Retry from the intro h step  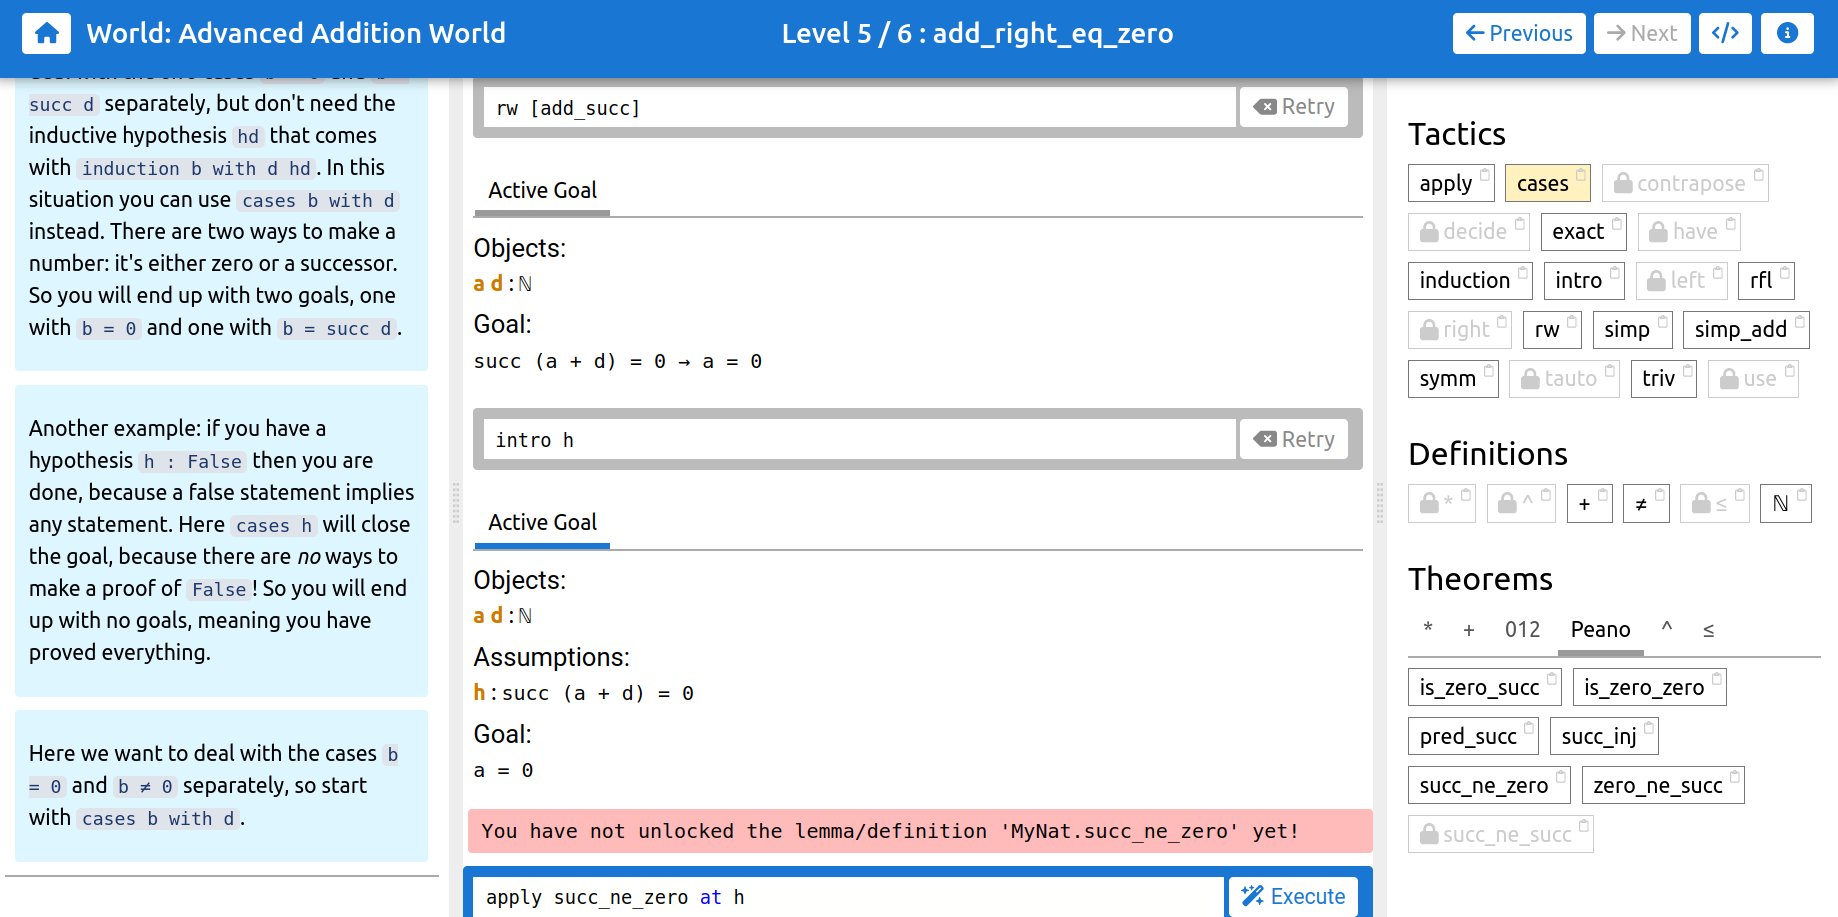click(x=1294, y=439)
